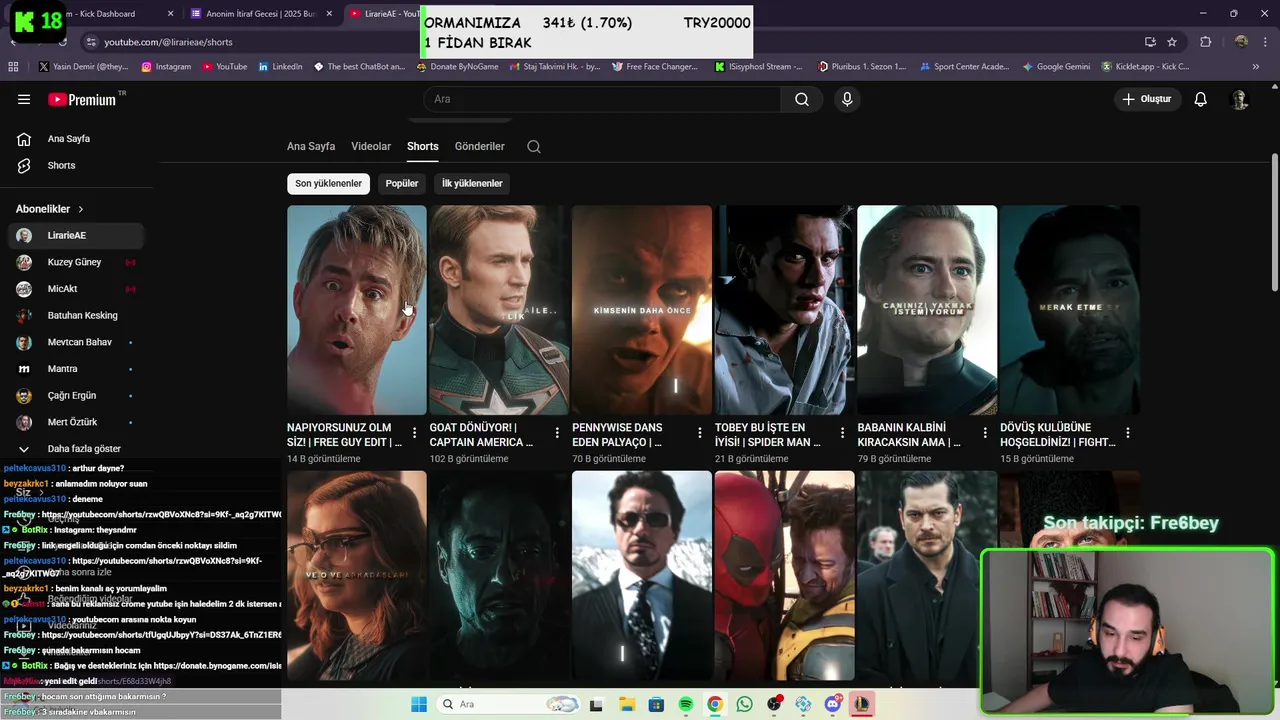This screenshot has height=720, width=1280.
Task: Open the YouTube guide hamburger menu
Action: click(24, 99)
